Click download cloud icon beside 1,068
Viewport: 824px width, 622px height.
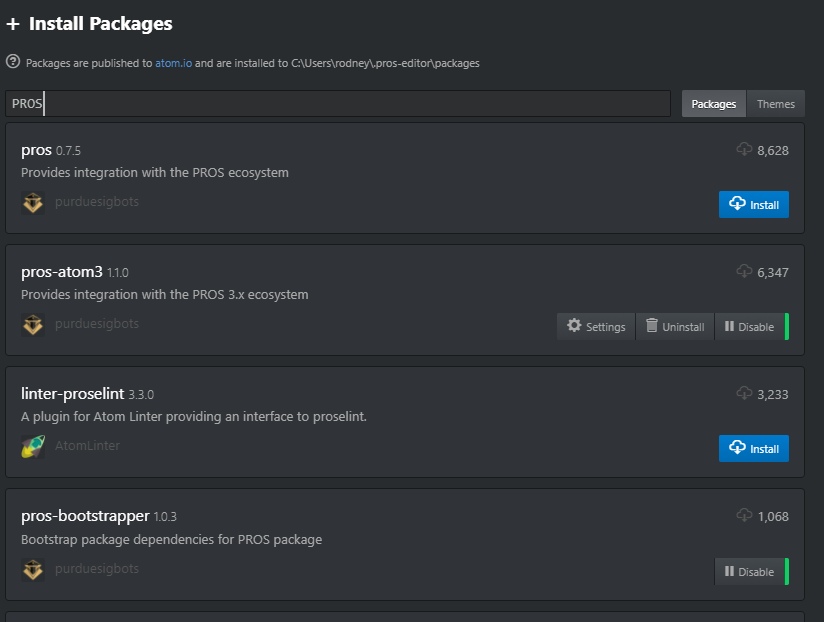pos(744,515)
